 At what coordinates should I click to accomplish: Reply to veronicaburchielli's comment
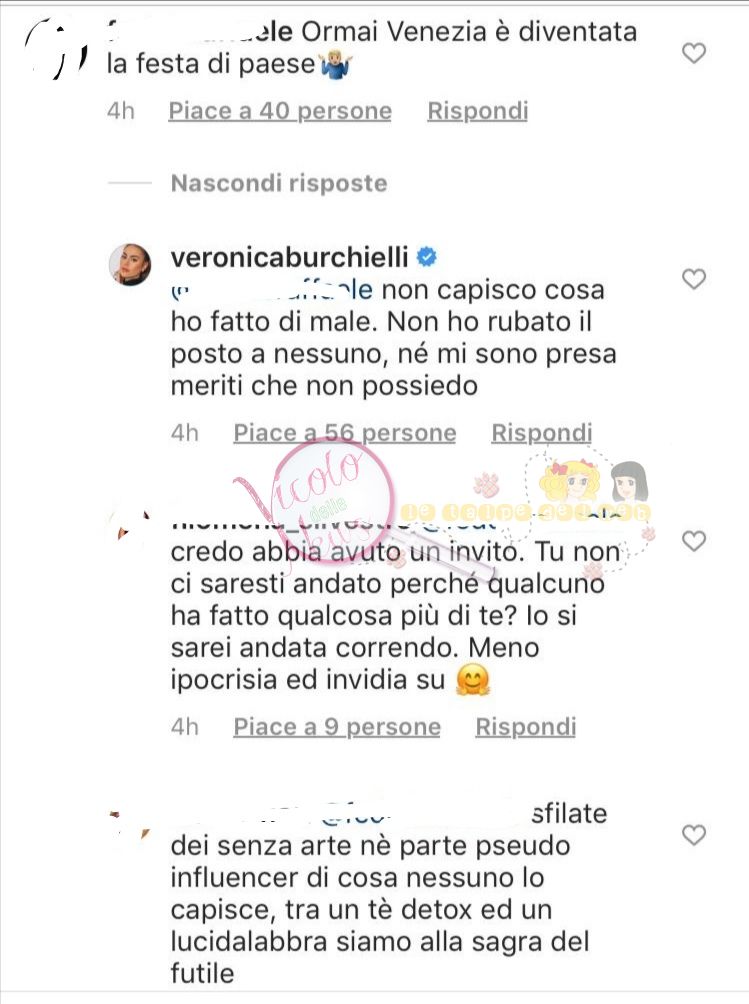[542, 433]
